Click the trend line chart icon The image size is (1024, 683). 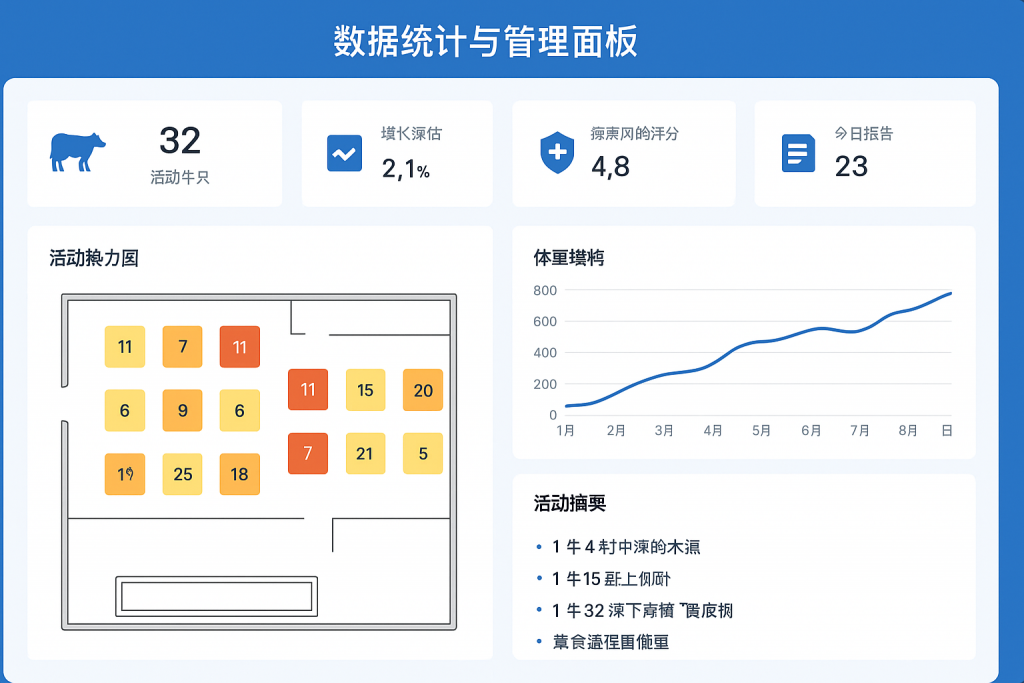(x=344, y=153)
